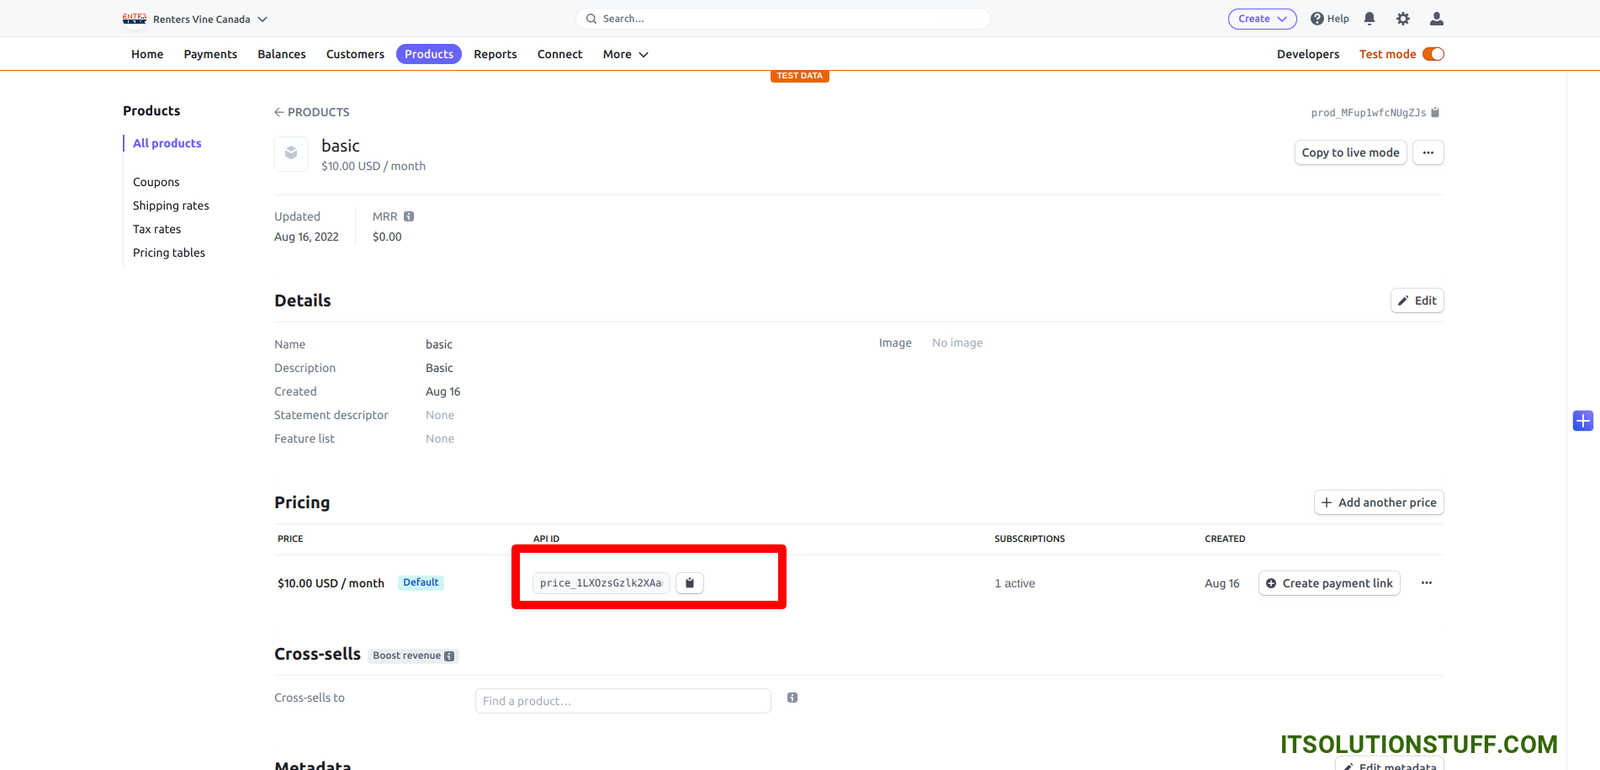
Task: Focus the Find a product input field
Action: point(622,701)
